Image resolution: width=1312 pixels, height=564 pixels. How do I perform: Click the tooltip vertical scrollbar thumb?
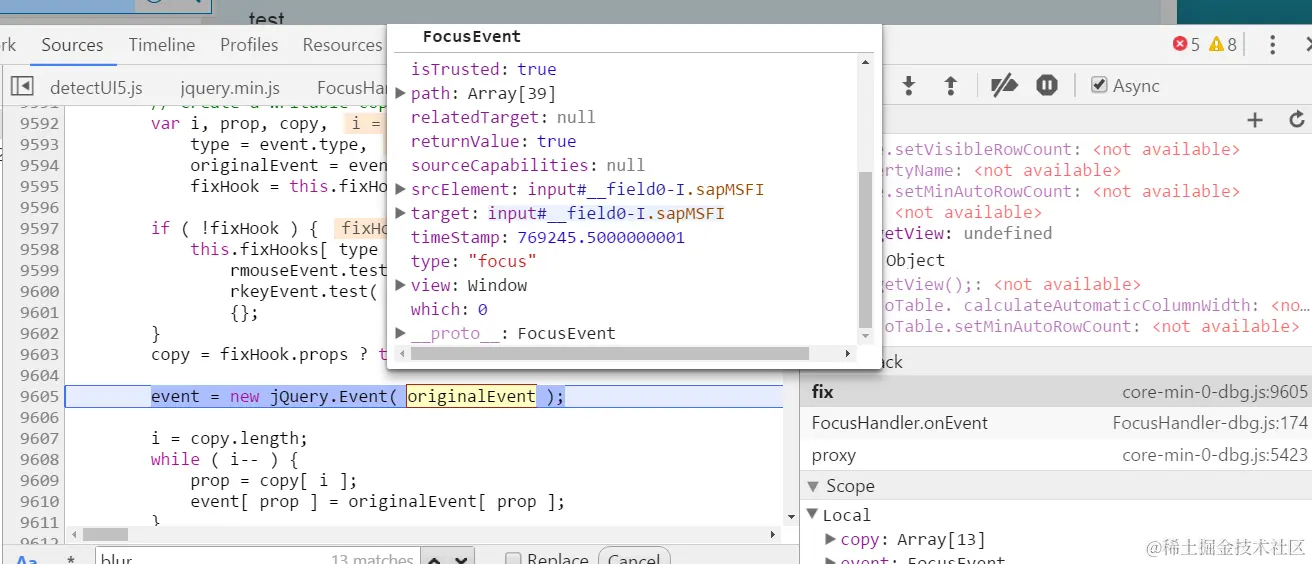(866, 249)
